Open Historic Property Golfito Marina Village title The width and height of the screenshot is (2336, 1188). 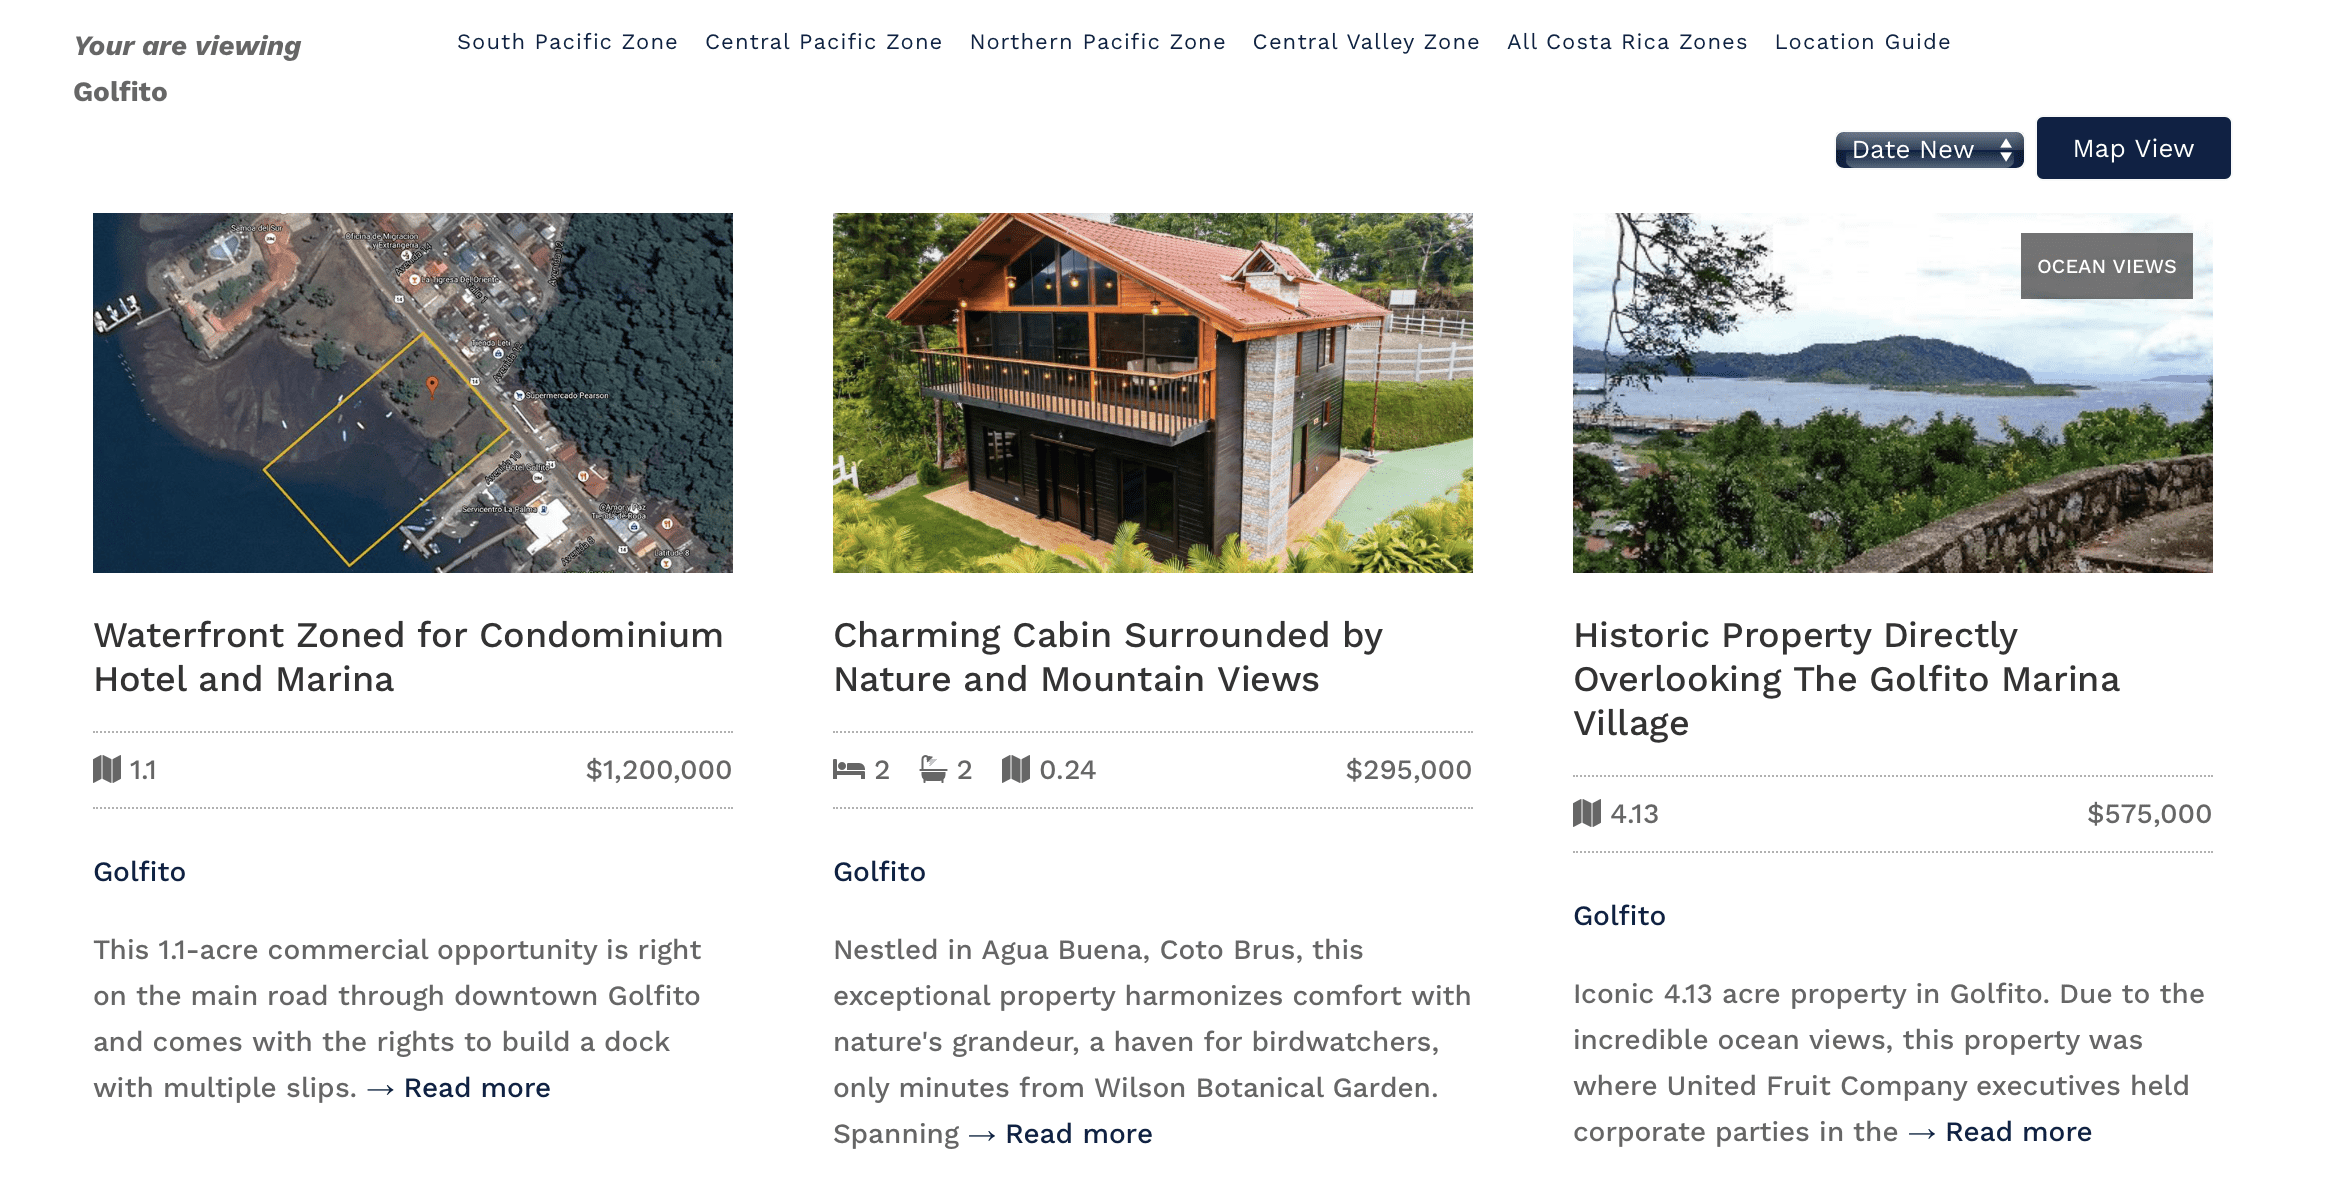(x=1846, y=679)
